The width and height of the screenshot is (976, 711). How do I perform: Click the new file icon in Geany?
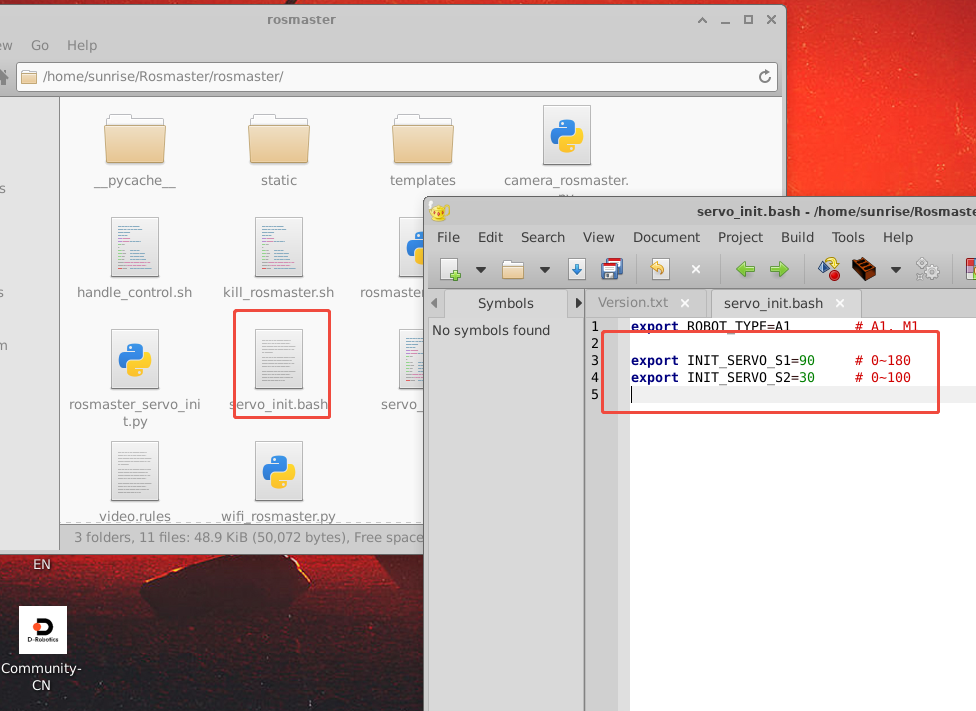[x=450, y=269]
